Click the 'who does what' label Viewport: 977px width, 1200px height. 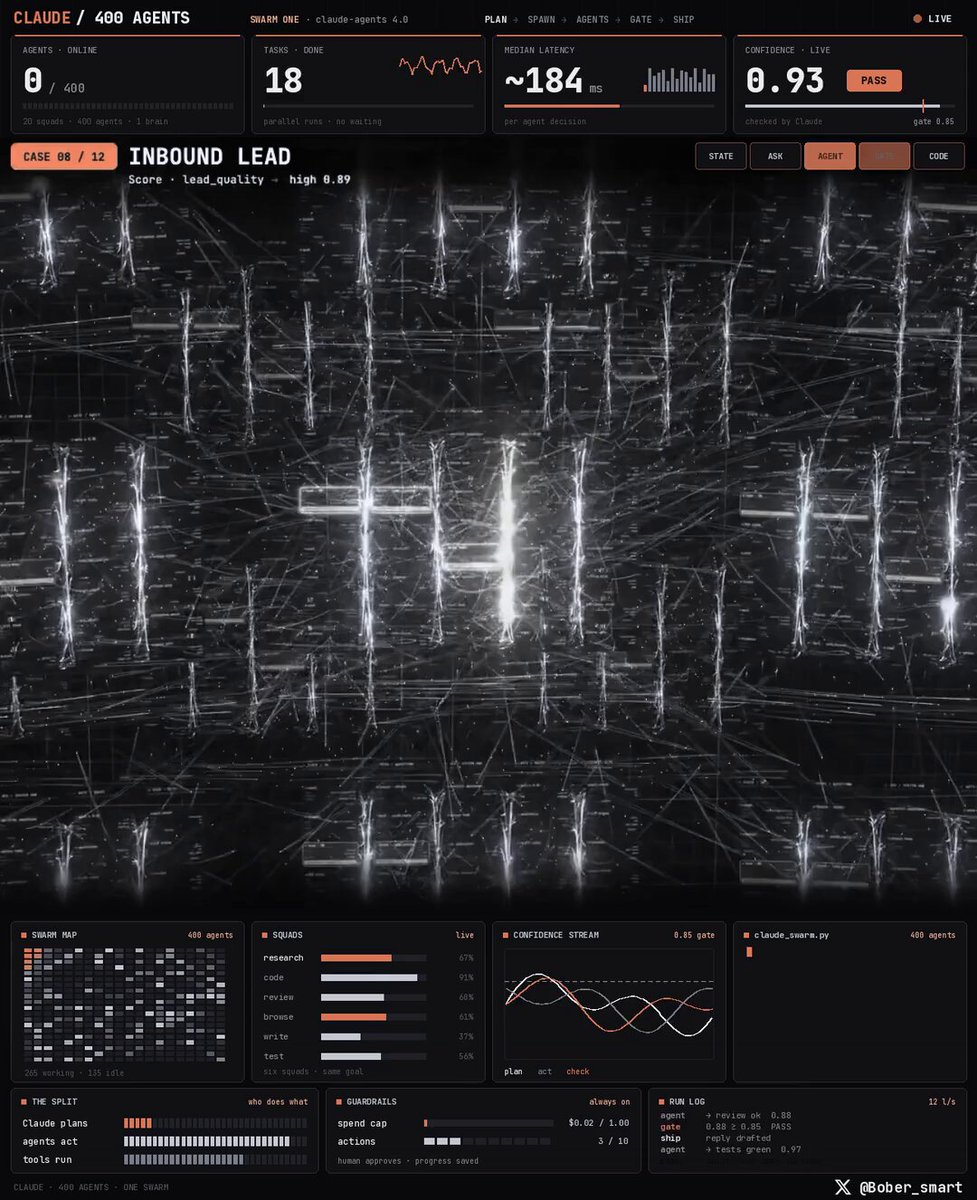click(x=278, y=1102)
